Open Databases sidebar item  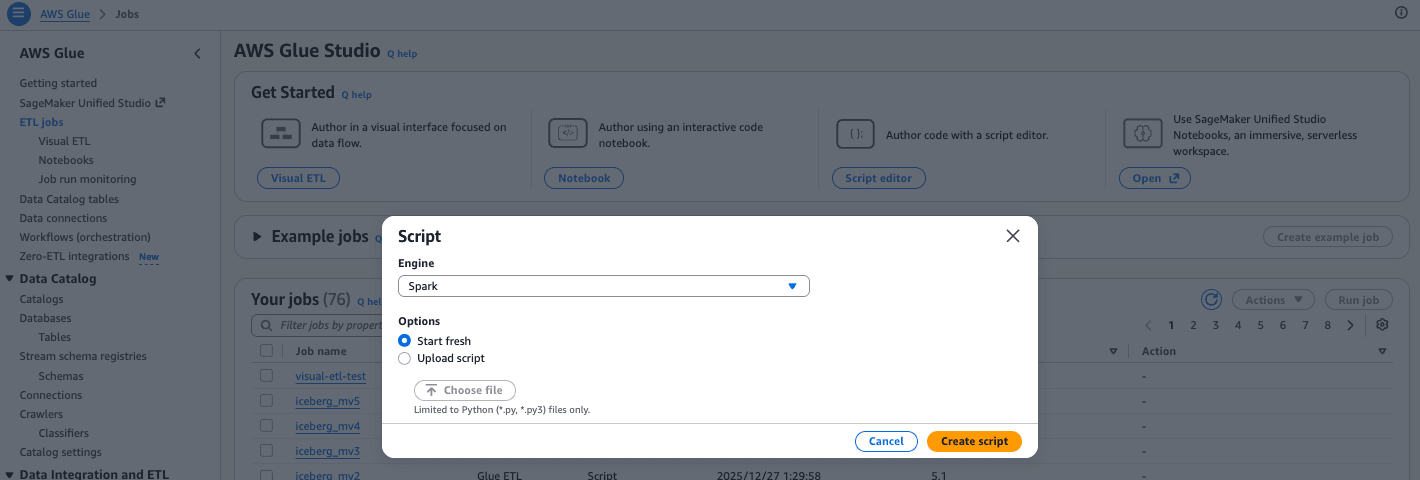[x=45, y=318]
